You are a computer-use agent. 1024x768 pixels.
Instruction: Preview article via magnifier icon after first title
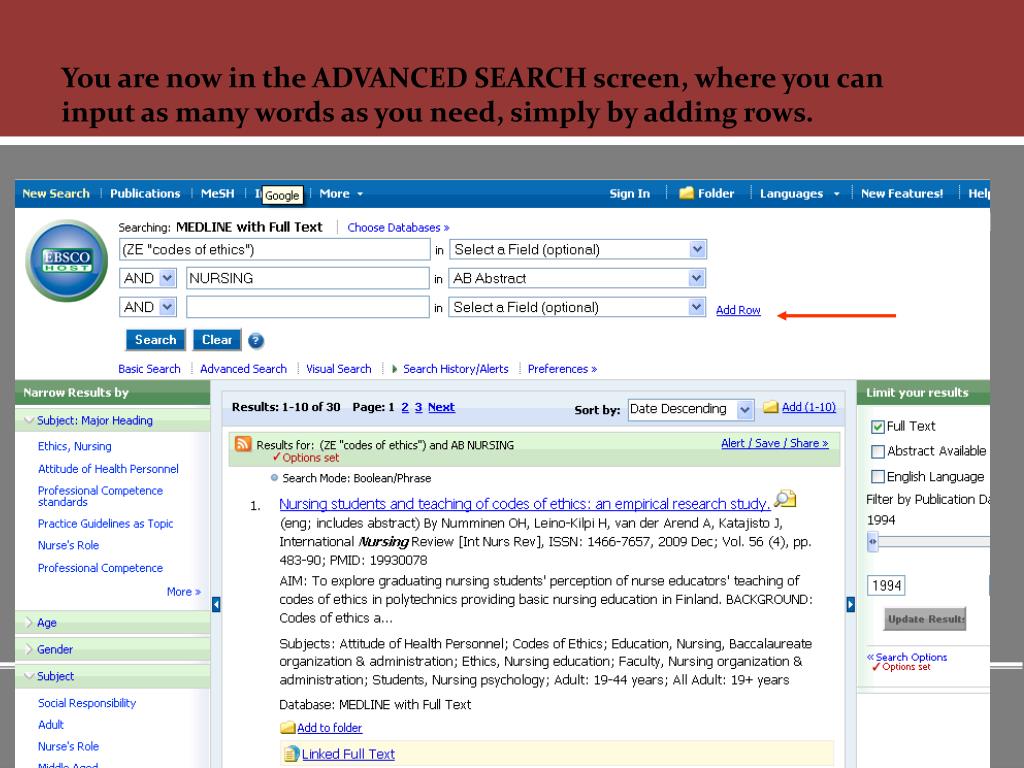(x=785, y=500)
